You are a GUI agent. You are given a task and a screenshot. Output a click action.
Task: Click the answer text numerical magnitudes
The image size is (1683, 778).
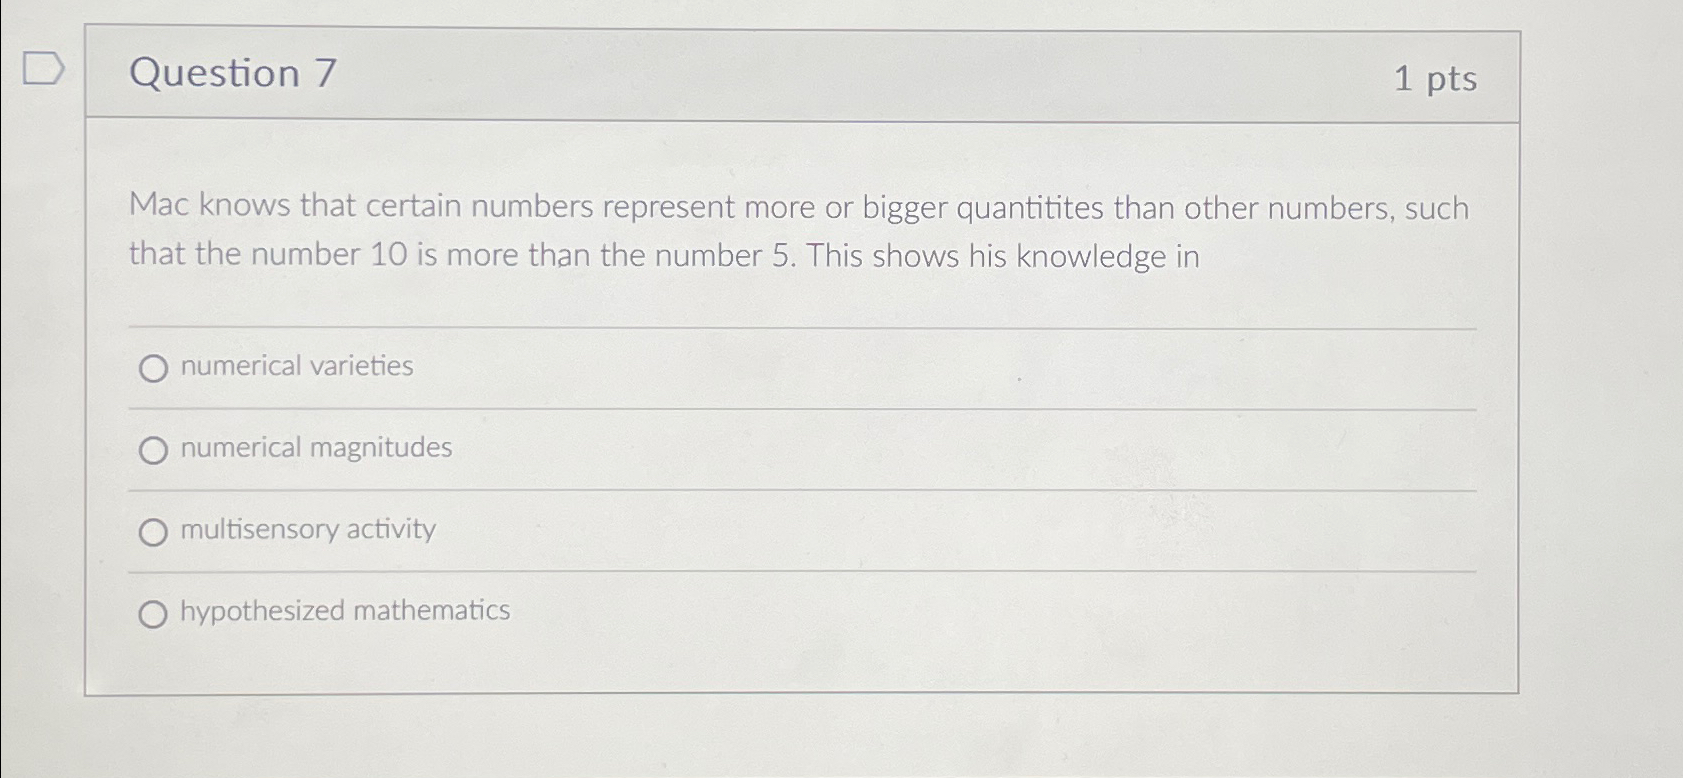point(315,448)
